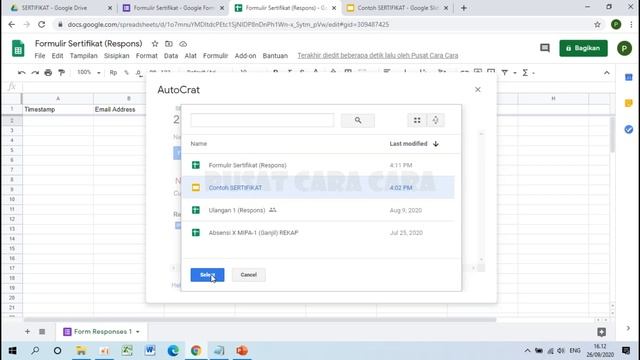Open the Tampilan menu
Viewport: 640px width, 360px height.
point(84,56)
